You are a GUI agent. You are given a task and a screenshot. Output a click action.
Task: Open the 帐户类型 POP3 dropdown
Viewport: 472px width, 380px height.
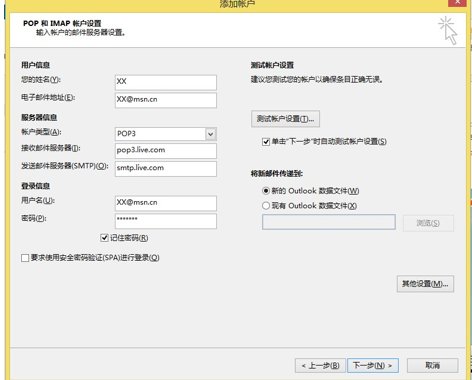[x=211, y=134]
